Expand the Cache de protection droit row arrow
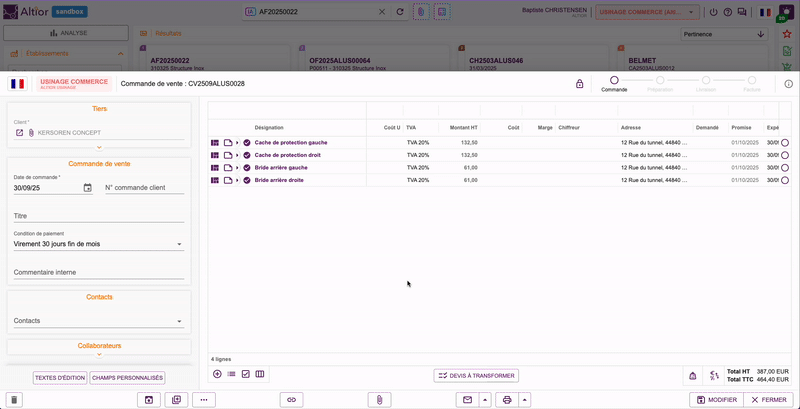This screenshot has width=800, height=409. click(x=237, y=155)
